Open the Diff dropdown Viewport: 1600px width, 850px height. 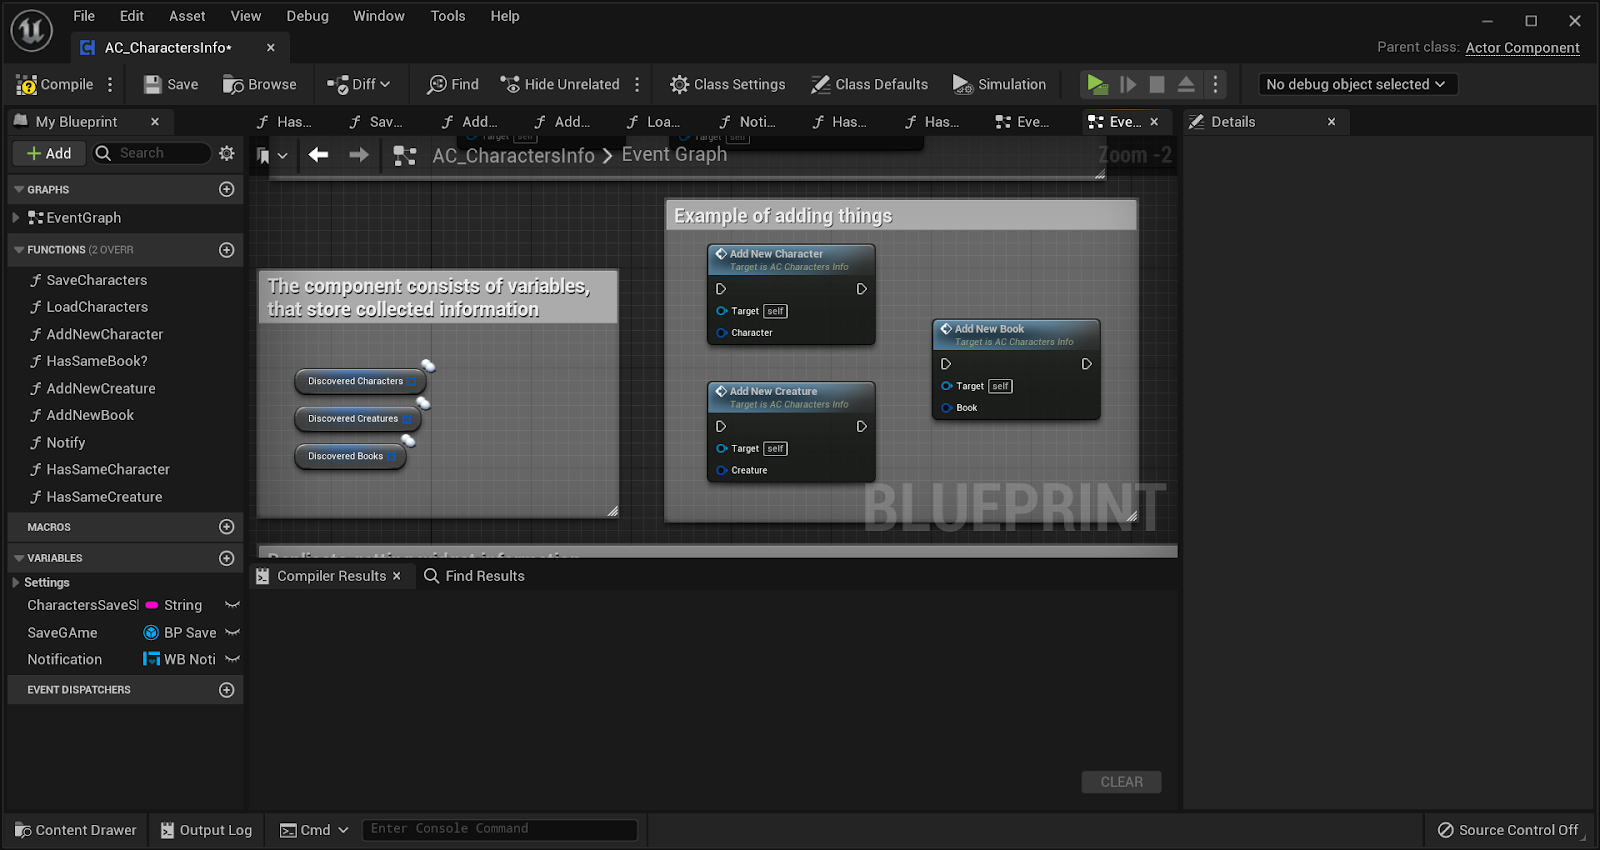359,85
